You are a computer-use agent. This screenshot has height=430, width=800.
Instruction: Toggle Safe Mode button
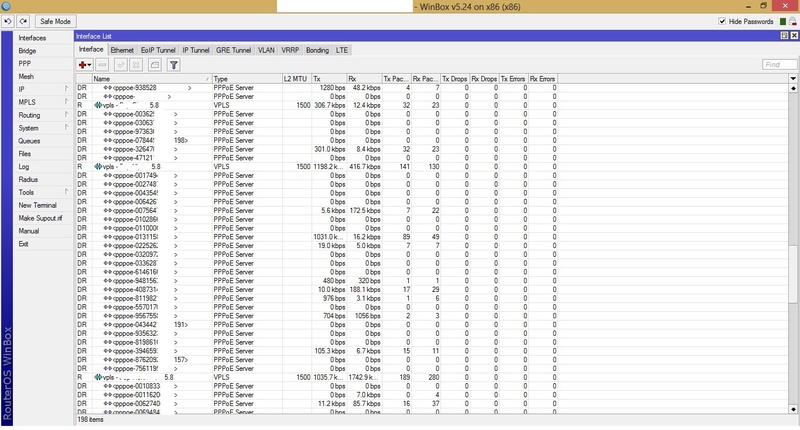pos(55,21)
